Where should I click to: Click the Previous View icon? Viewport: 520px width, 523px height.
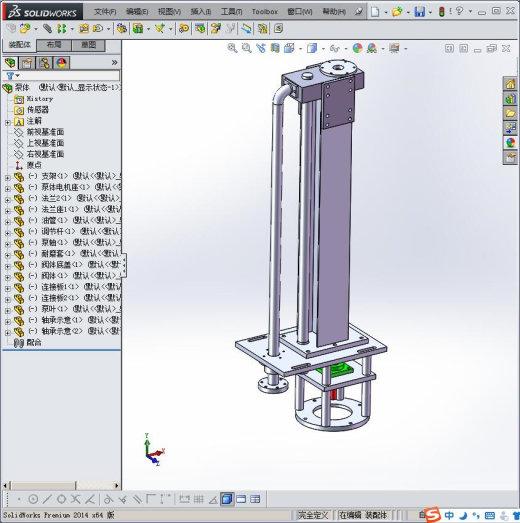[261, 48]
